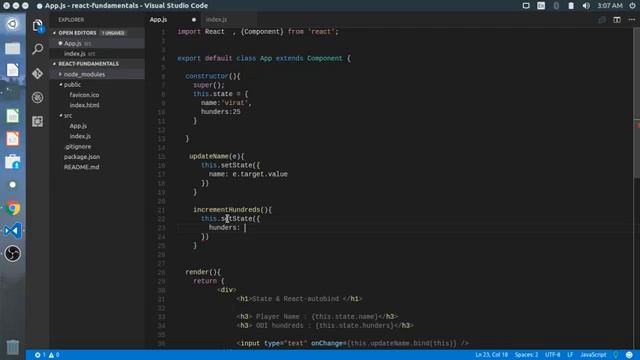Open the editor more actions menu

click(x=631, y=20)
